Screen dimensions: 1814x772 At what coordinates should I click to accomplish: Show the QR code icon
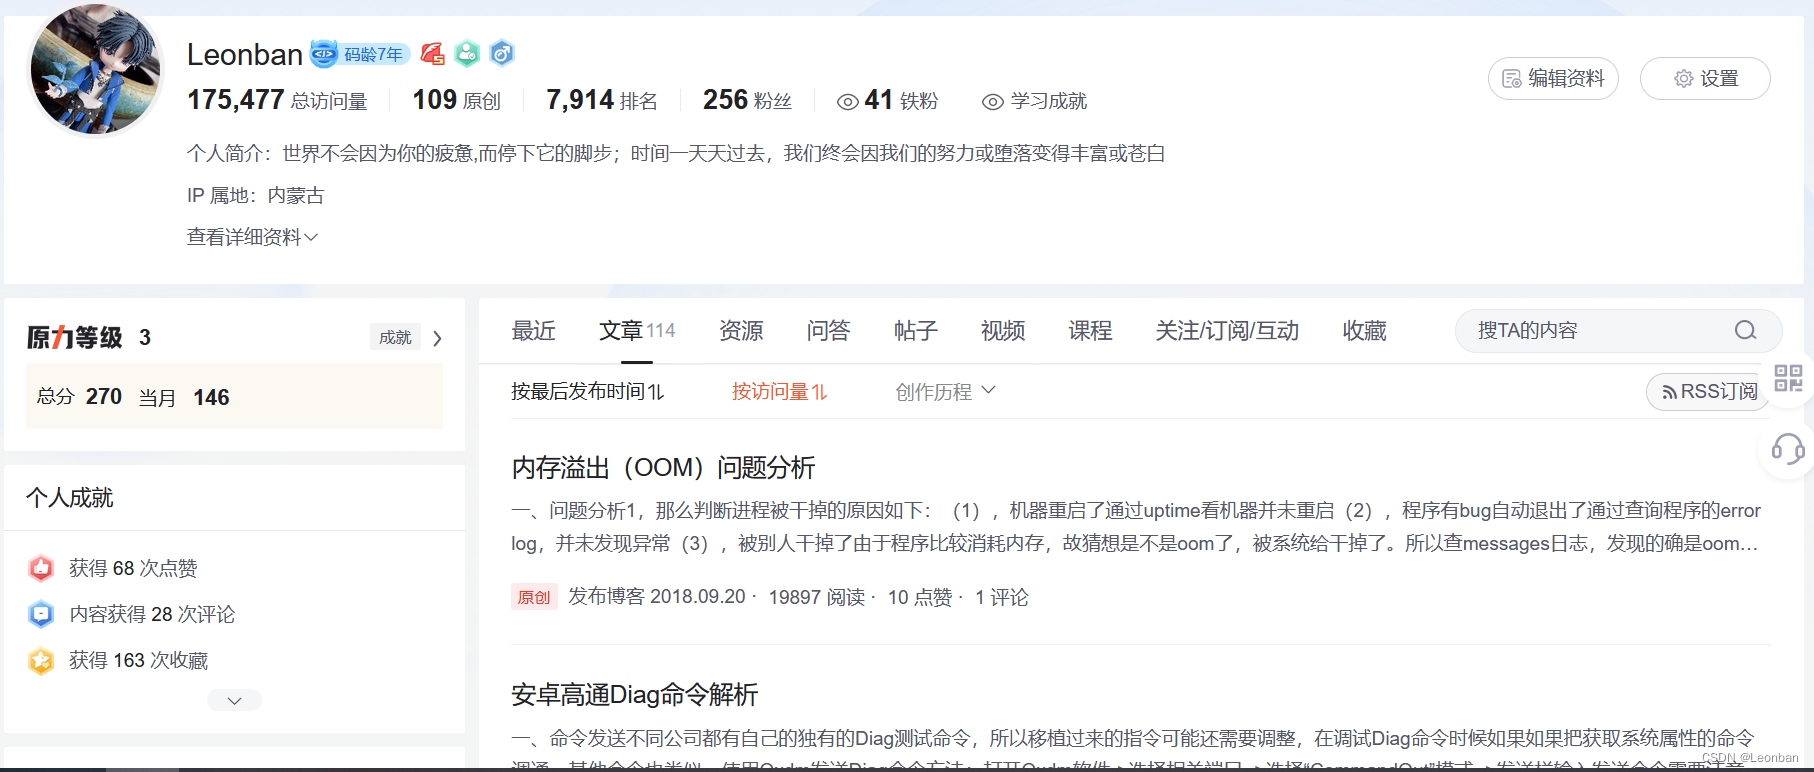tap(1788, 378)
